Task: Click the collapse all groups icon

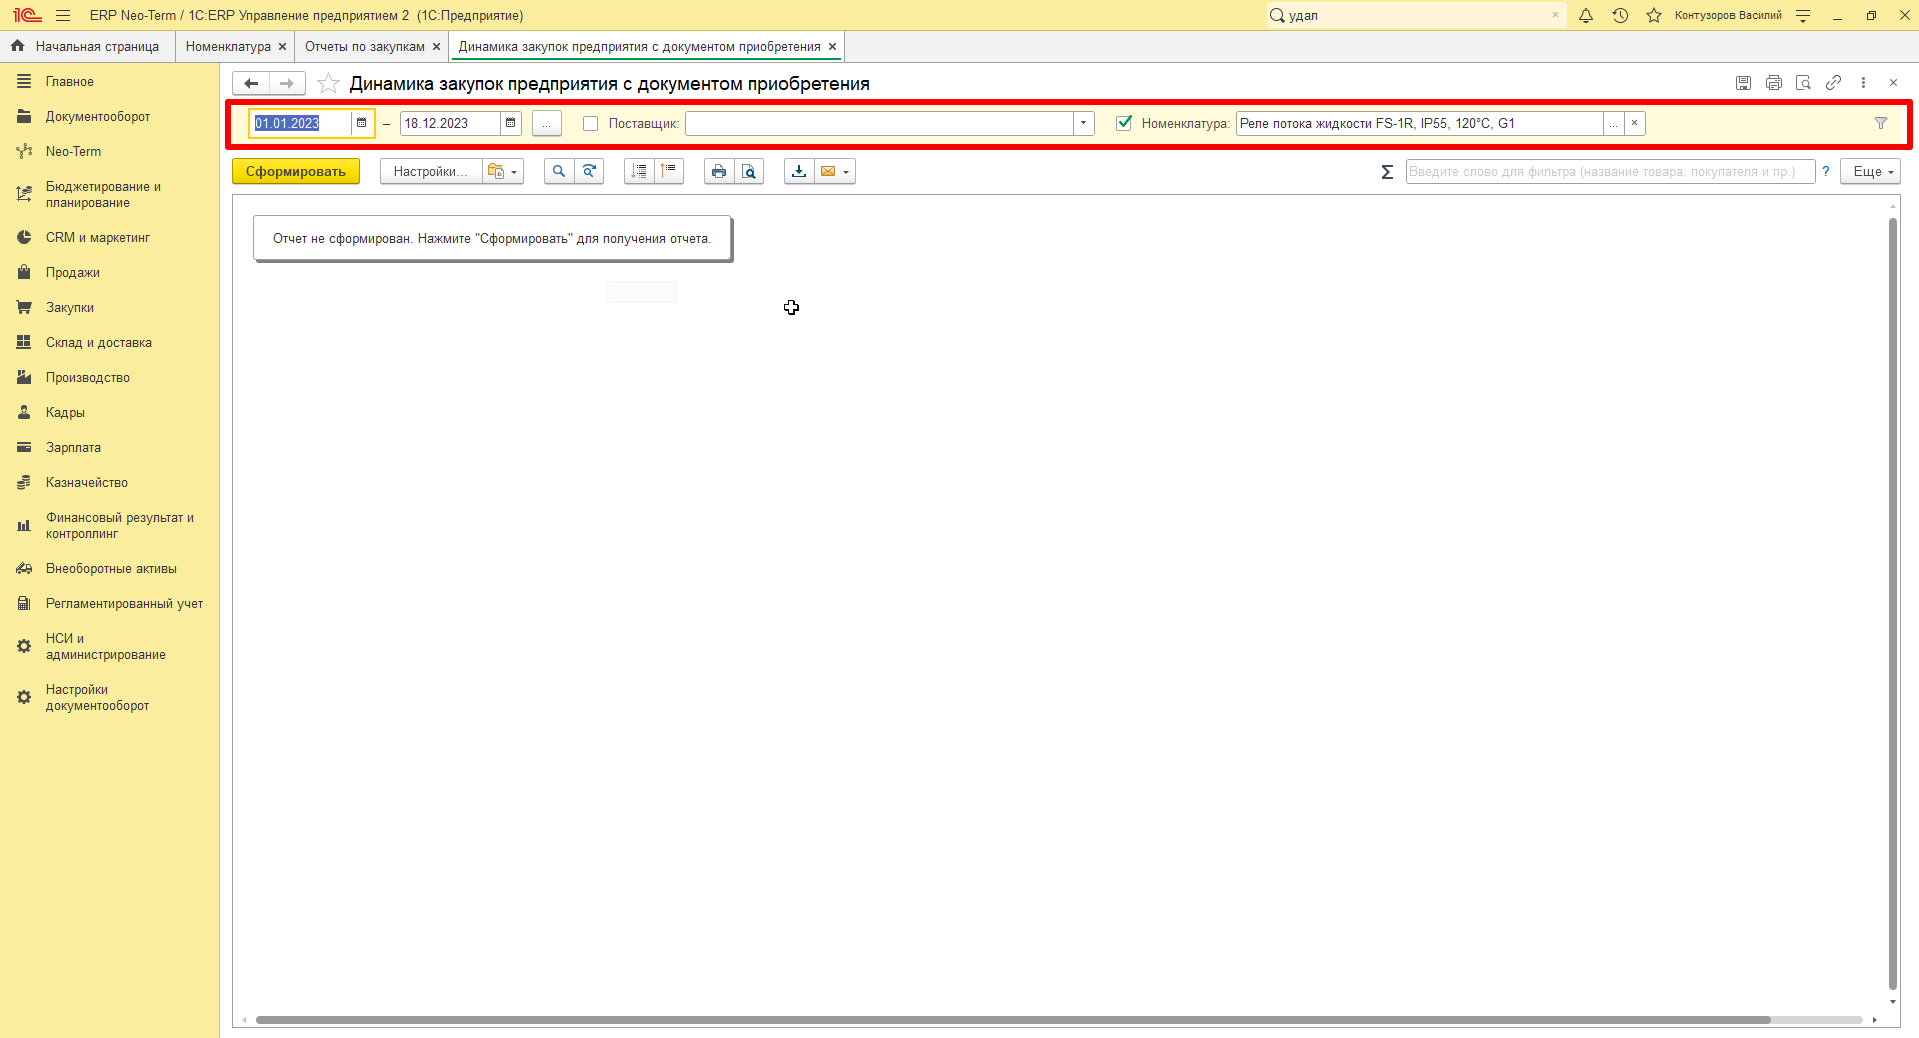Action: [669, 171]
